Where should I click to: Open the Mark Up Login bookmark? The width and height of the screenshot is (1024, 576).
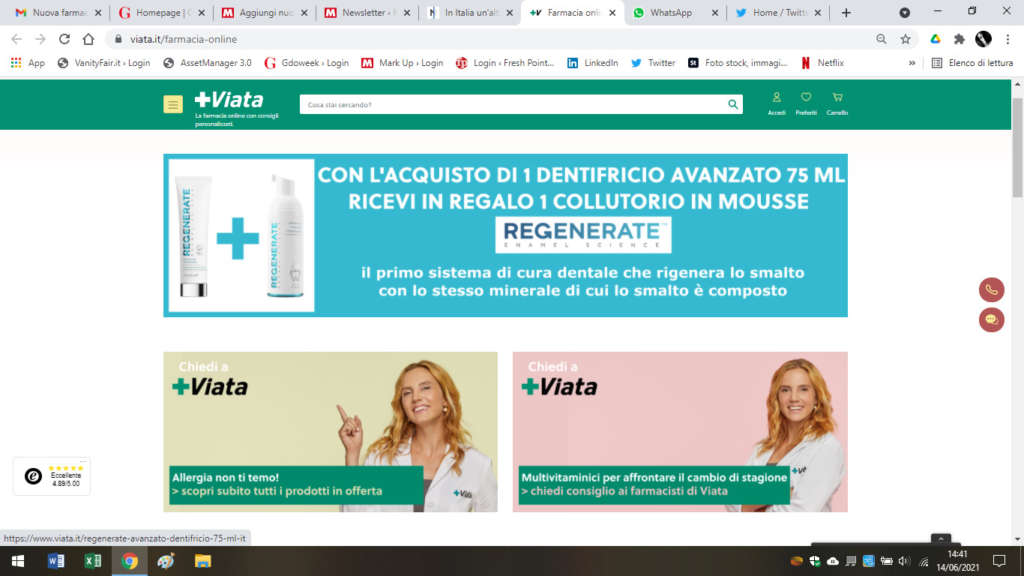point(402,63)
